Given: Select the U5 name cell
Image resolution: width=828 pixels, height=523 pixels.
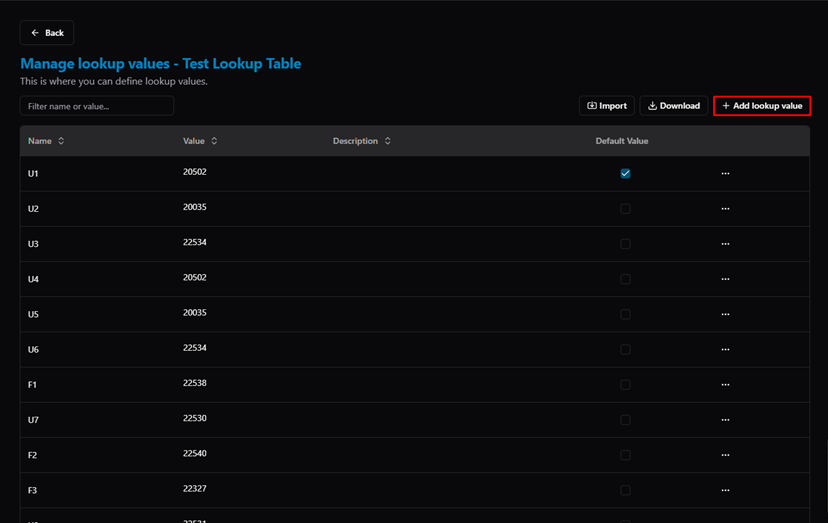Looking at the screenshot, I should pyautogui.click(x=33, y=314).
